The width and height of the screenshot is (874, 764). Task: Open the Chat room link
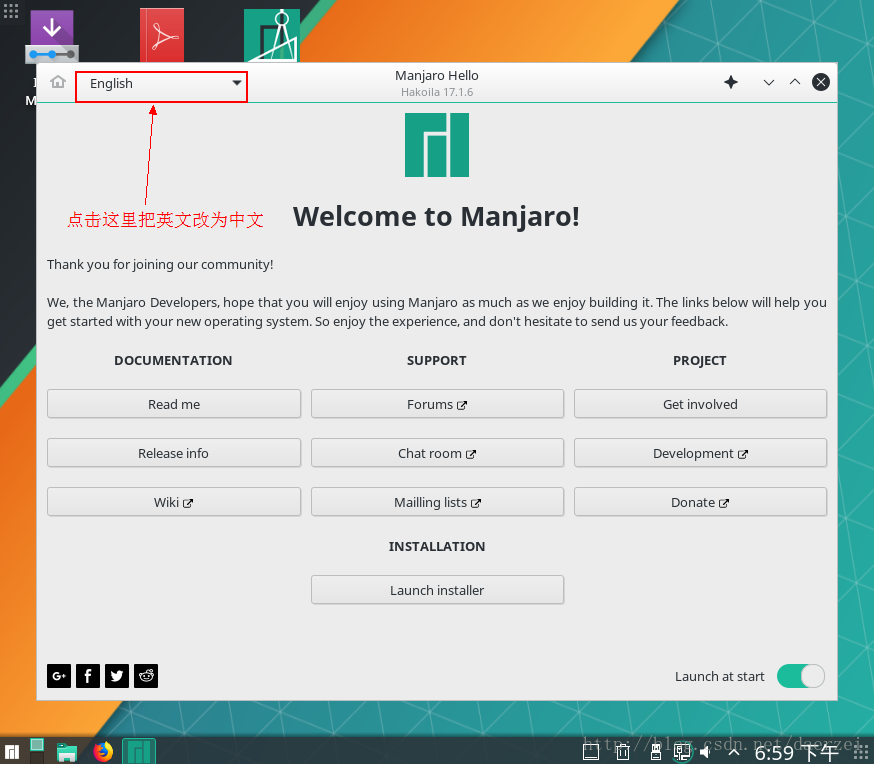pyautogui.click(x=438, y=453)
